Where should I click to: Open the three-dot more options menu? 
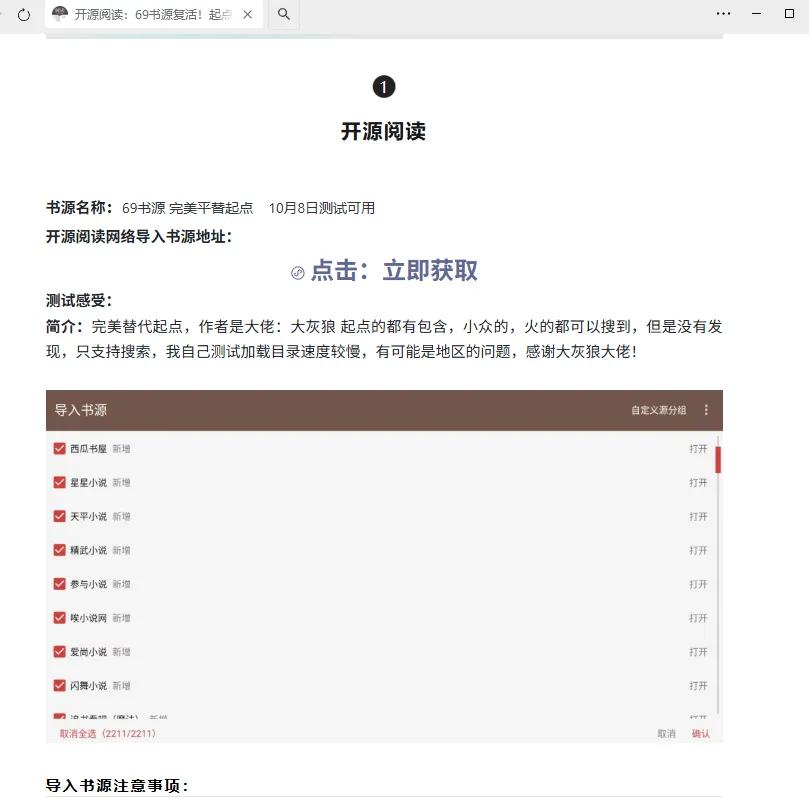pyautogui.click(x=724, y=14)
